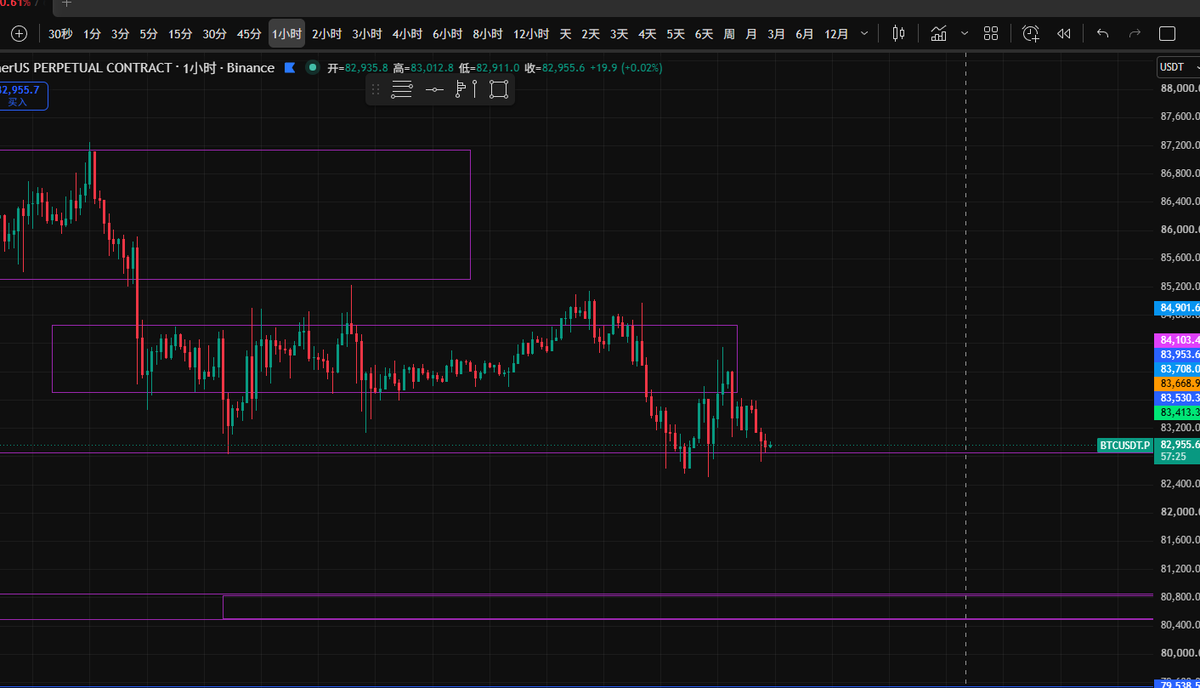Select the horizontal ray line tool

(434, 89)
